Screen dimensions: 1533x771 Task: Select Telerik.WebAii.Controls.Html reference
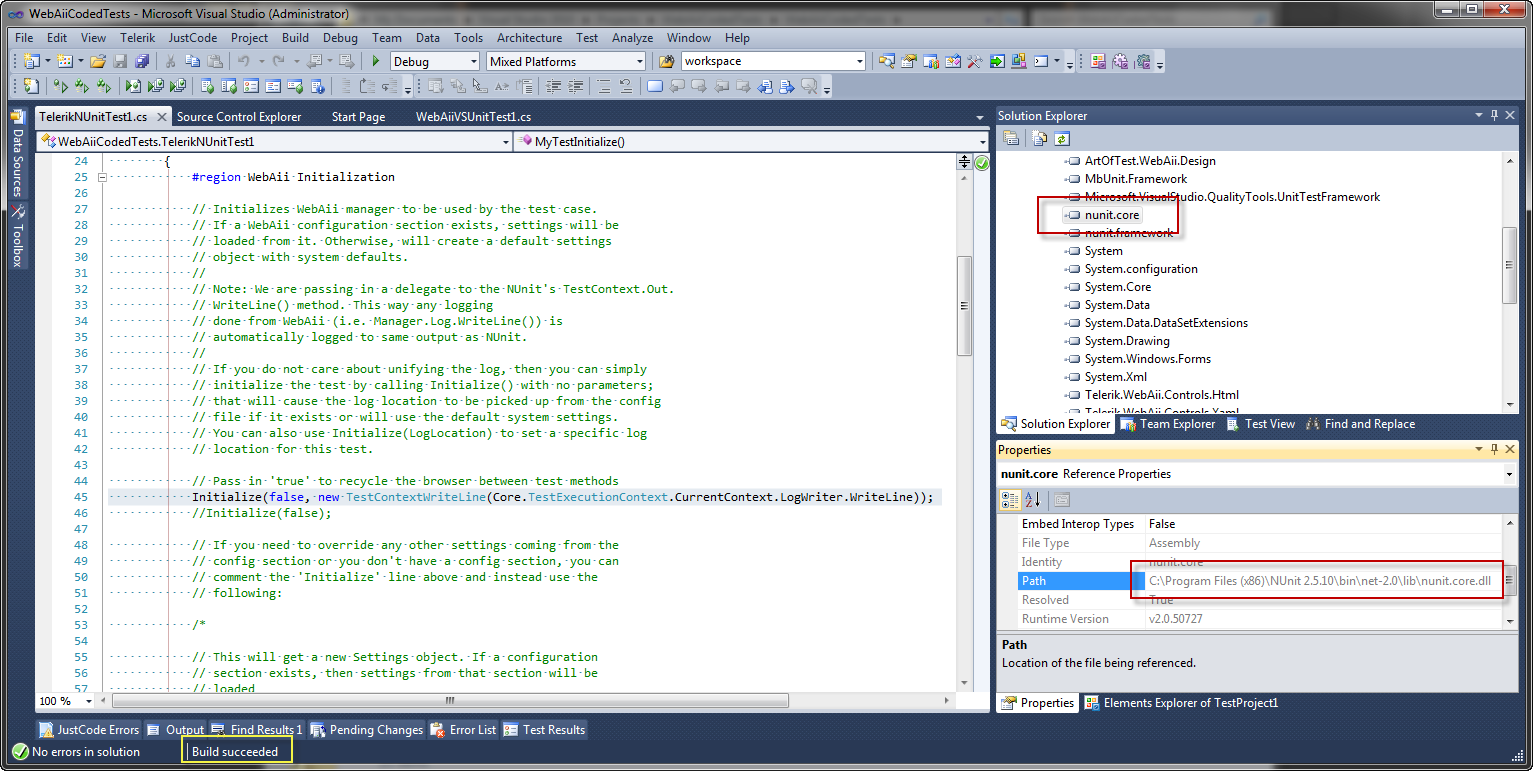point(1161,395)
